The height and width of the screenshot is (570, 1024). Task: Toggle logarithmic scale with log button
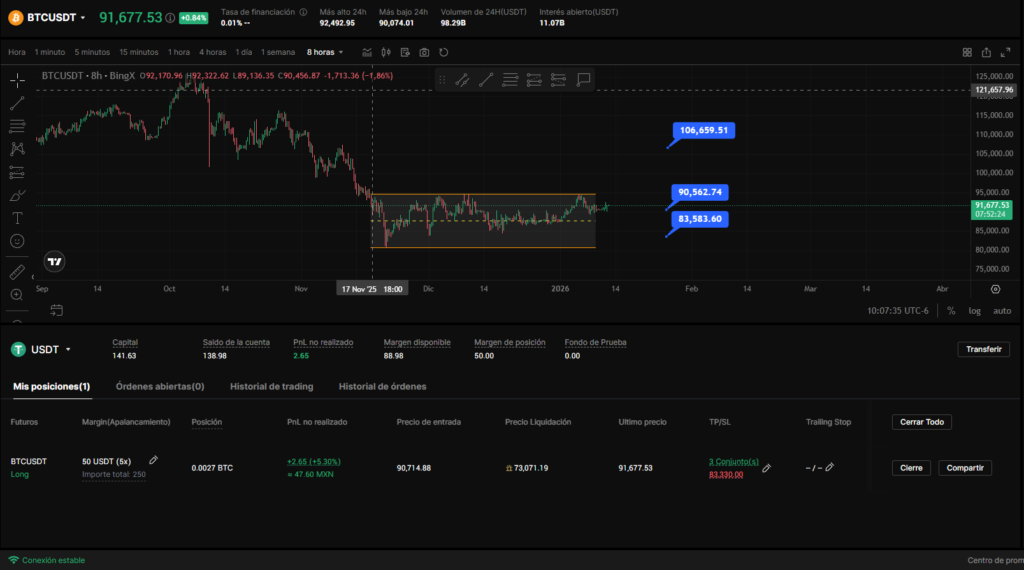pyautogui.click(x=974, y=310)
